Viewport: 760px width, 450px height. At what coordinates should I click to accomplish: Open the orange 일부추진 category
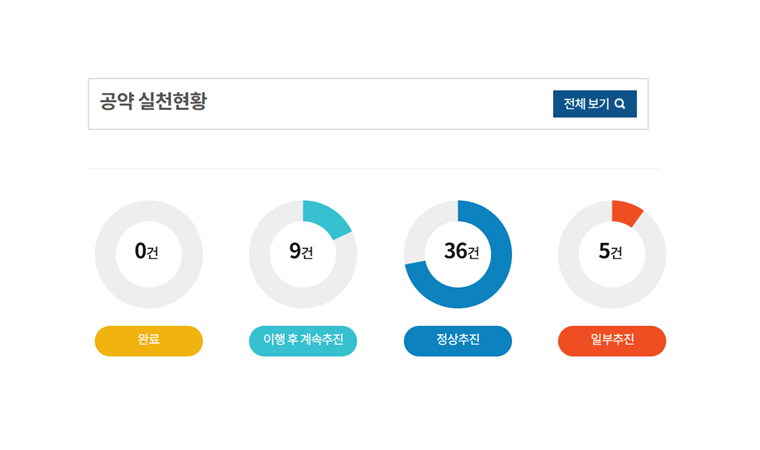point(612,340)
